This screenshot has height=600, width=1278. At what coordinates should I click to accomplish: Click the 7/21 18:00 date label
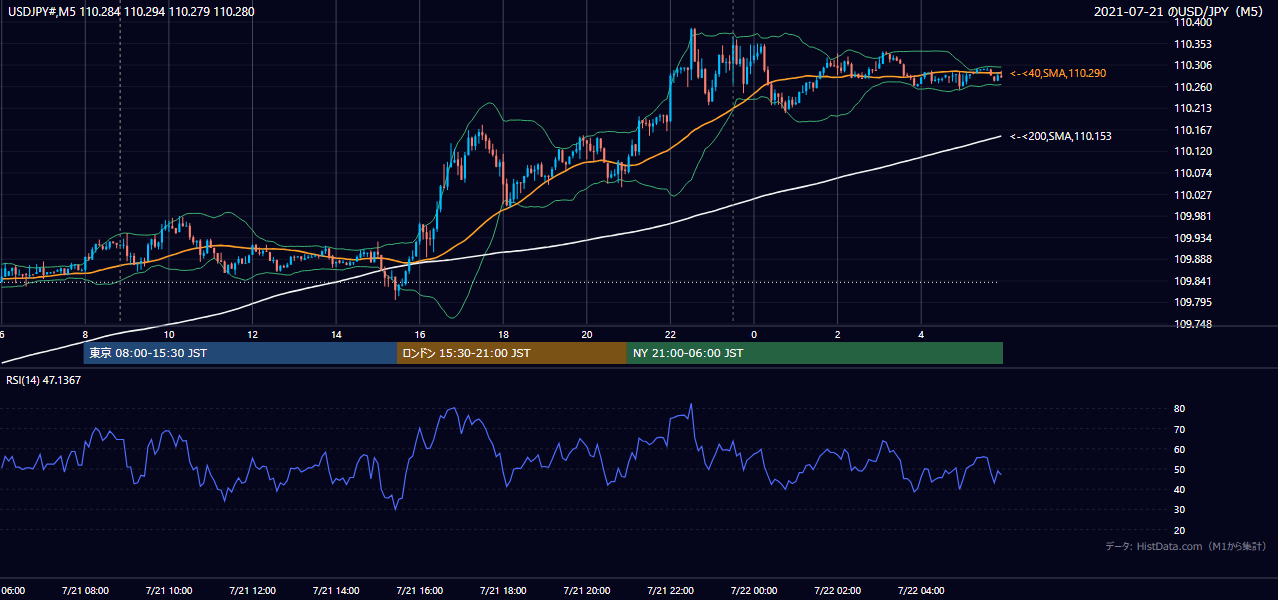point(503,591)
